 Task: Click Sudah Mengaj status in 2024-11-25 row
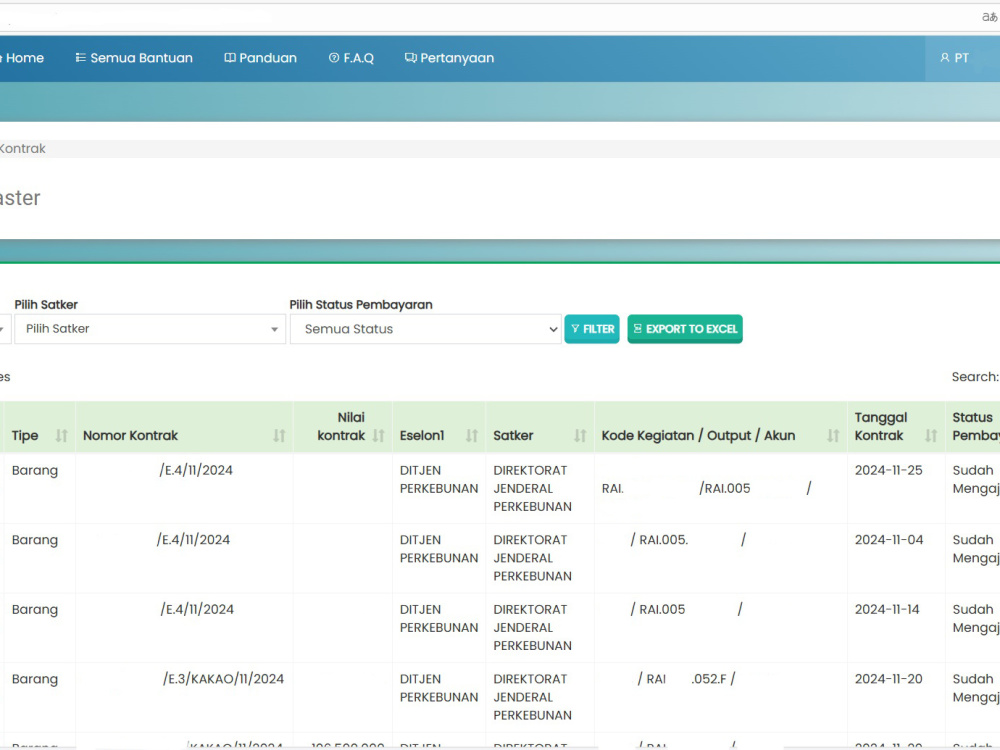(976, 479)
